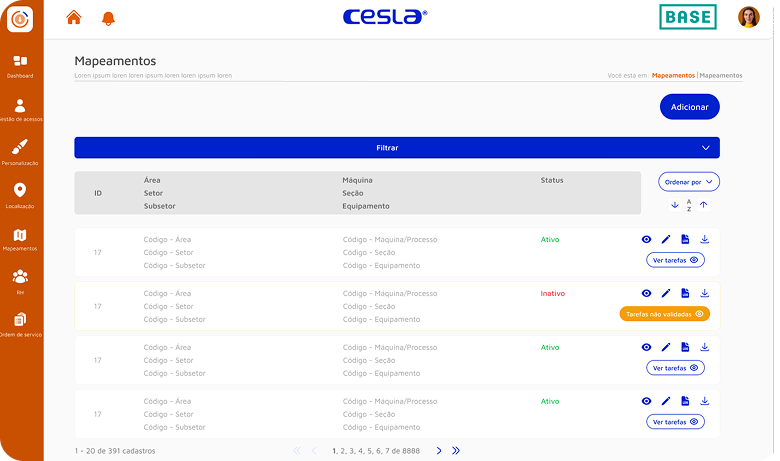This screenshot has height=461, width=780.
Task: Open Ordem de serviço sidebar icon
Action: coord(20,319)
